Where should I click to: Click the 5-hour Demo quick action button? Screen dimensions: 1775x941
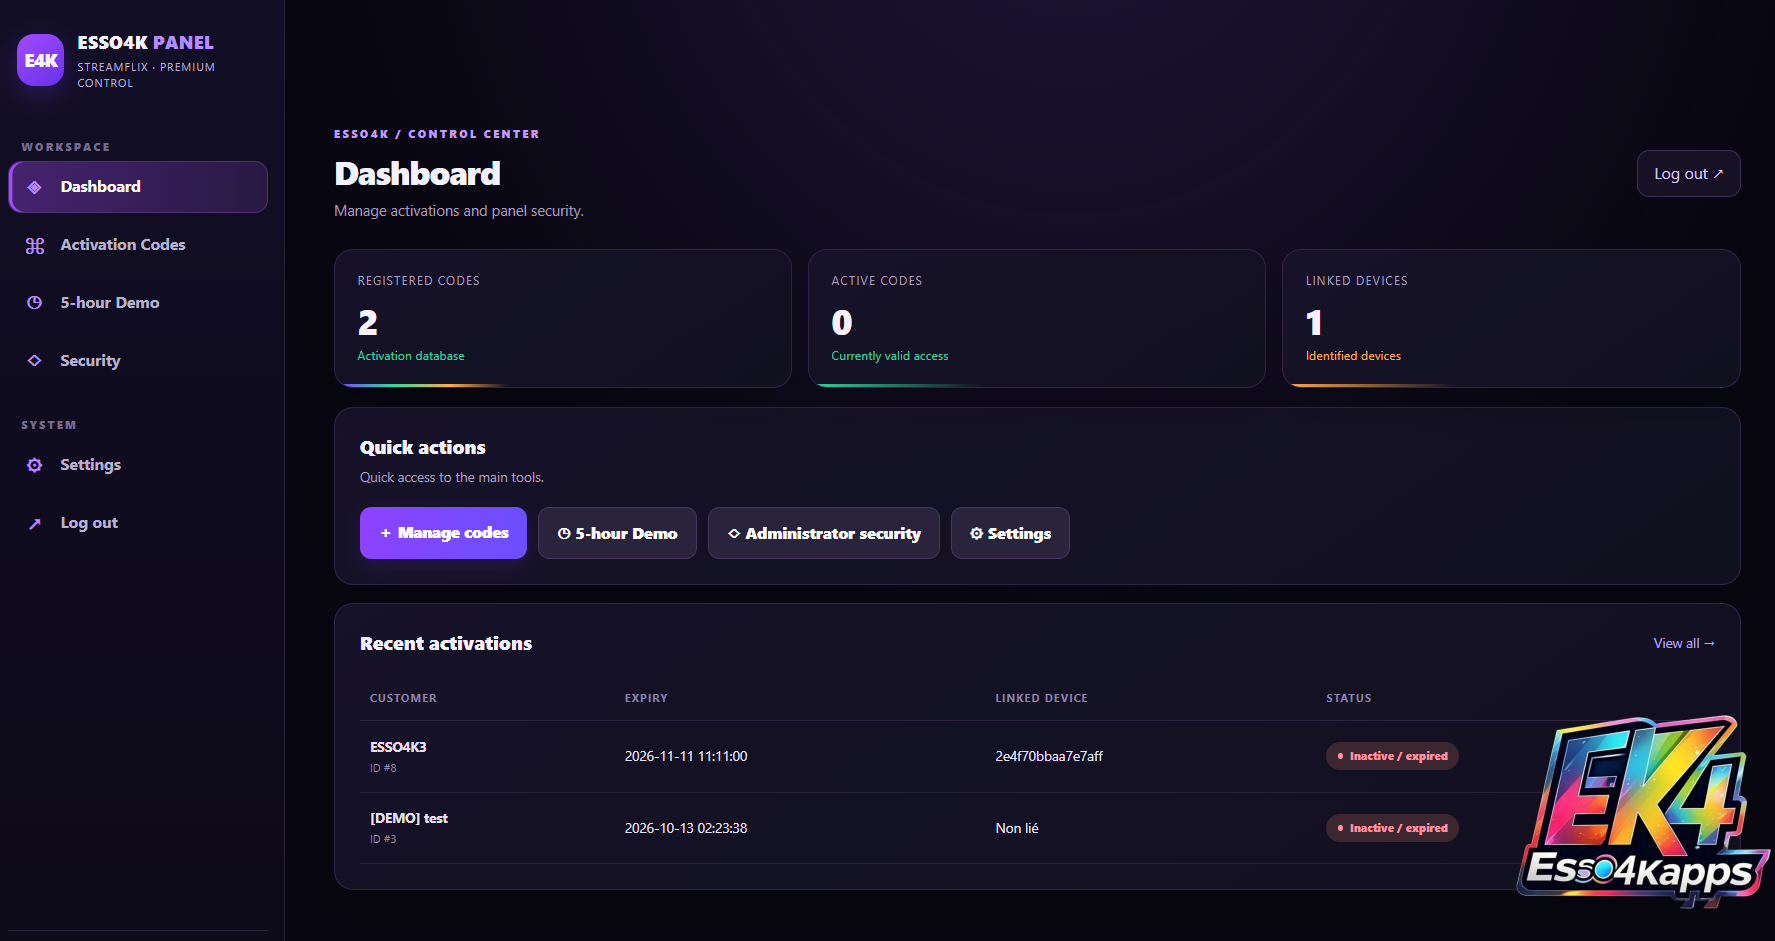click(617, 533)
